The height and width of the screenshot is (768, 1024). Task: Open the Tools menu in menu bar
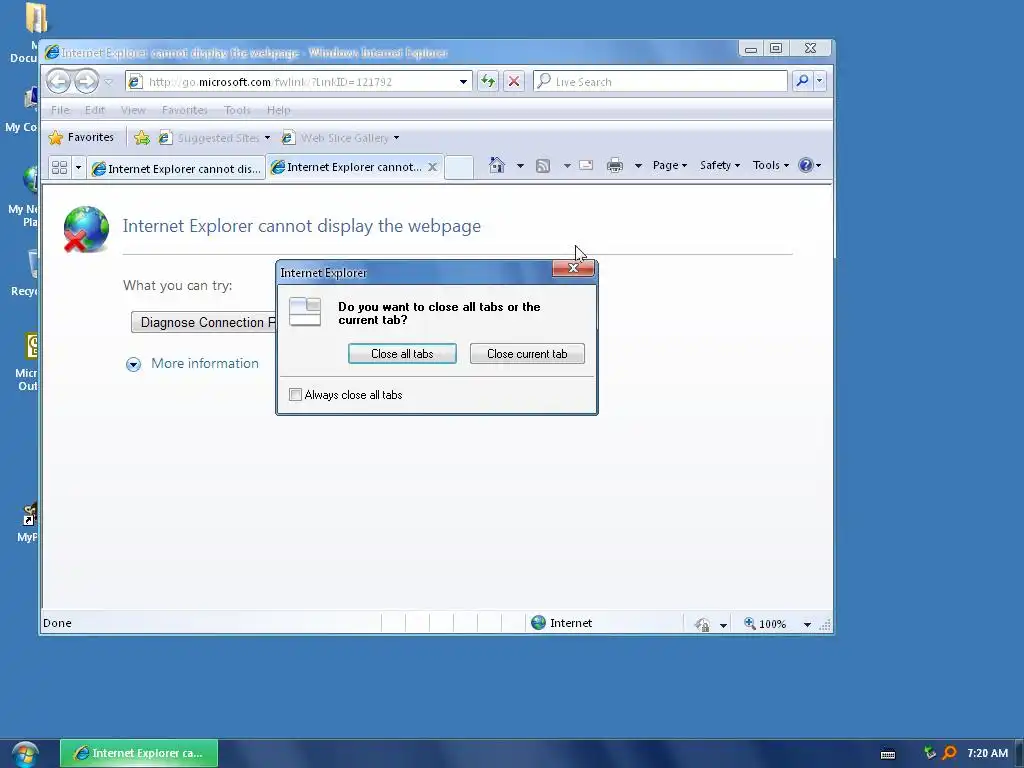(x=237, y=110)
